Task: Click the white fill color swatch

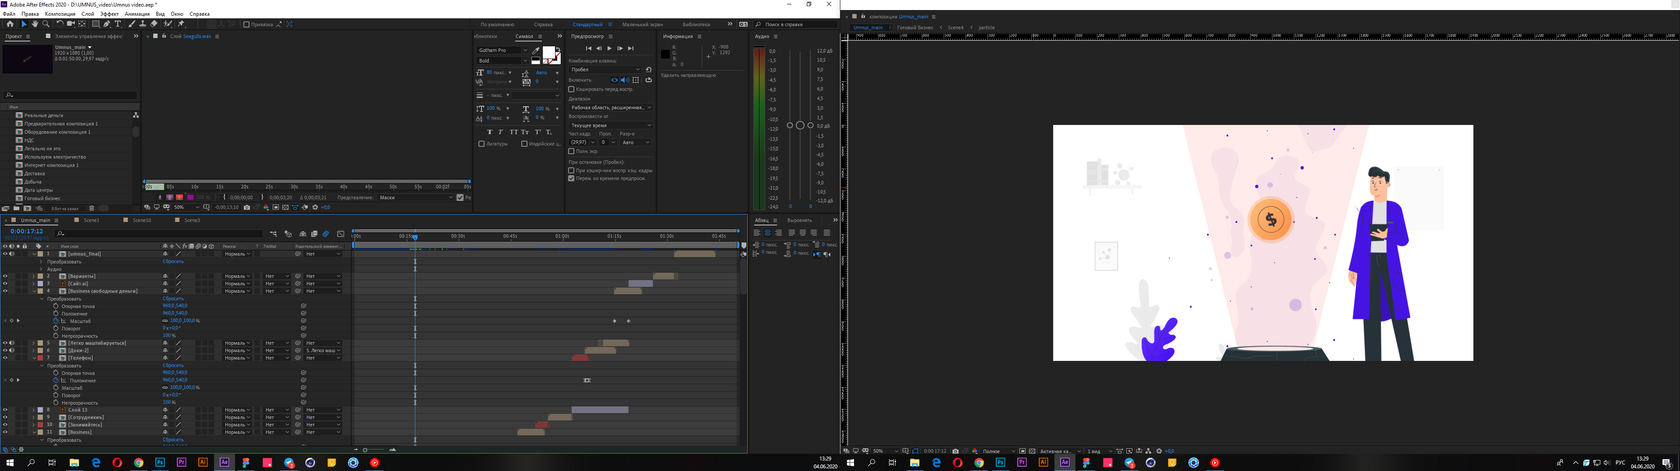Action: (549, 53)
